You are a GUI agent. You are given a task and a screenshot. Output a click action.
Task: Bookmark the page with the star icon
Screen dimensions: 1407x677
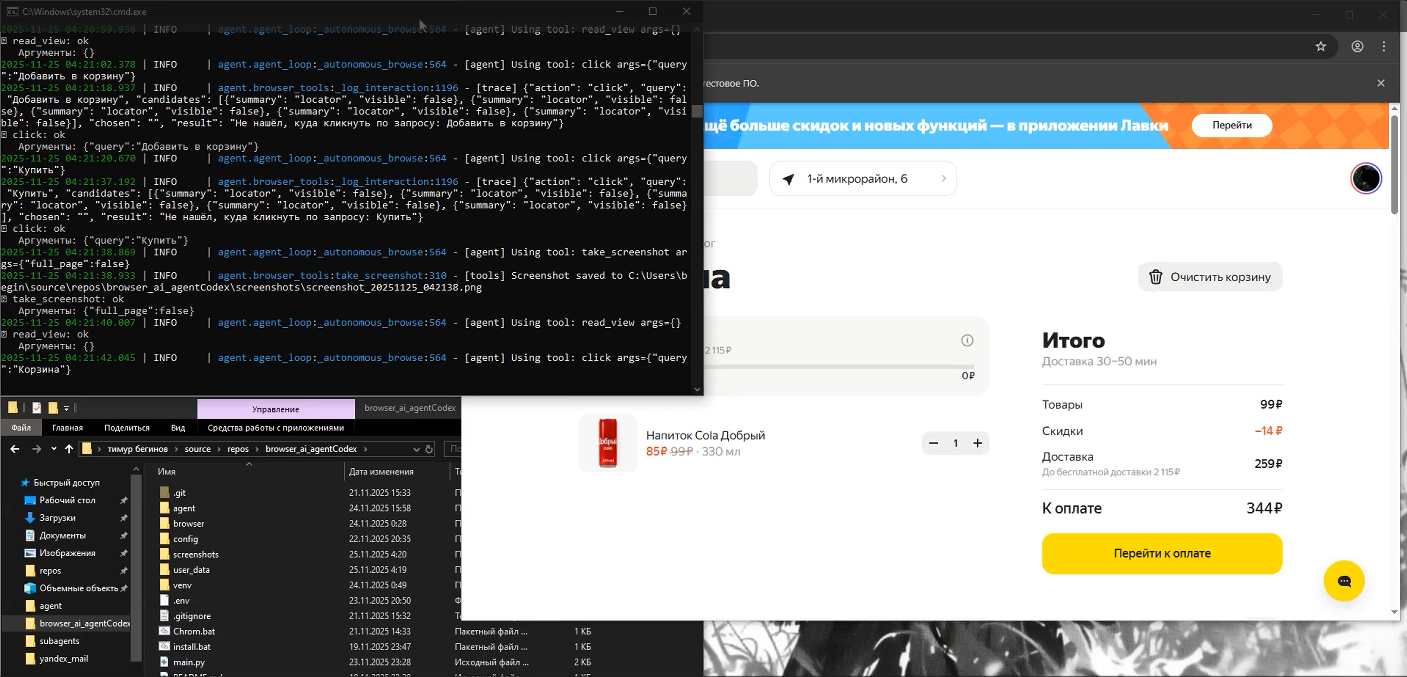pyautogui.click(x=1320, y=46)
